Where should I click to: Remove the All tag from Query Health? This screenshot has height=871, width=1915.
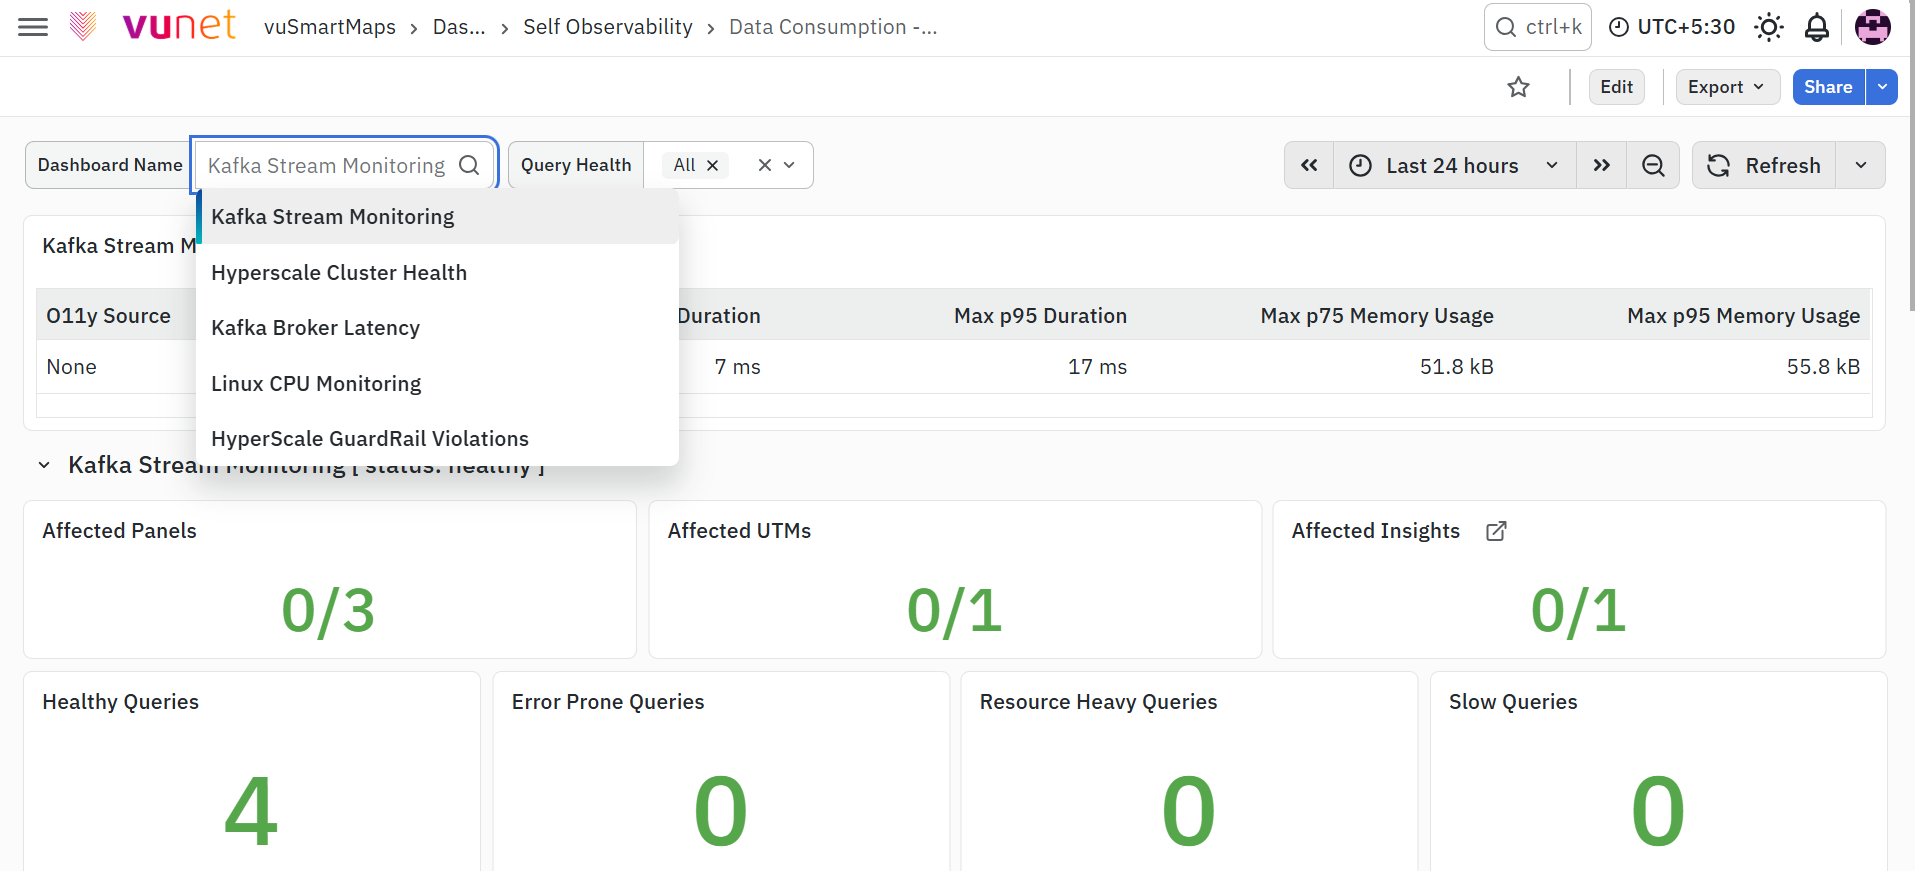(x=713, y=165)
